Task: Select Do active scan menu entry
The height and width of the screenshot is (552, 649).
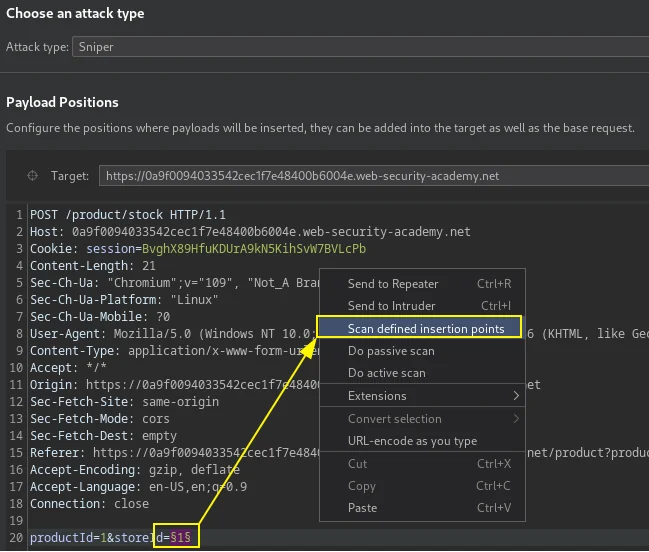Action: click(422, 373)
